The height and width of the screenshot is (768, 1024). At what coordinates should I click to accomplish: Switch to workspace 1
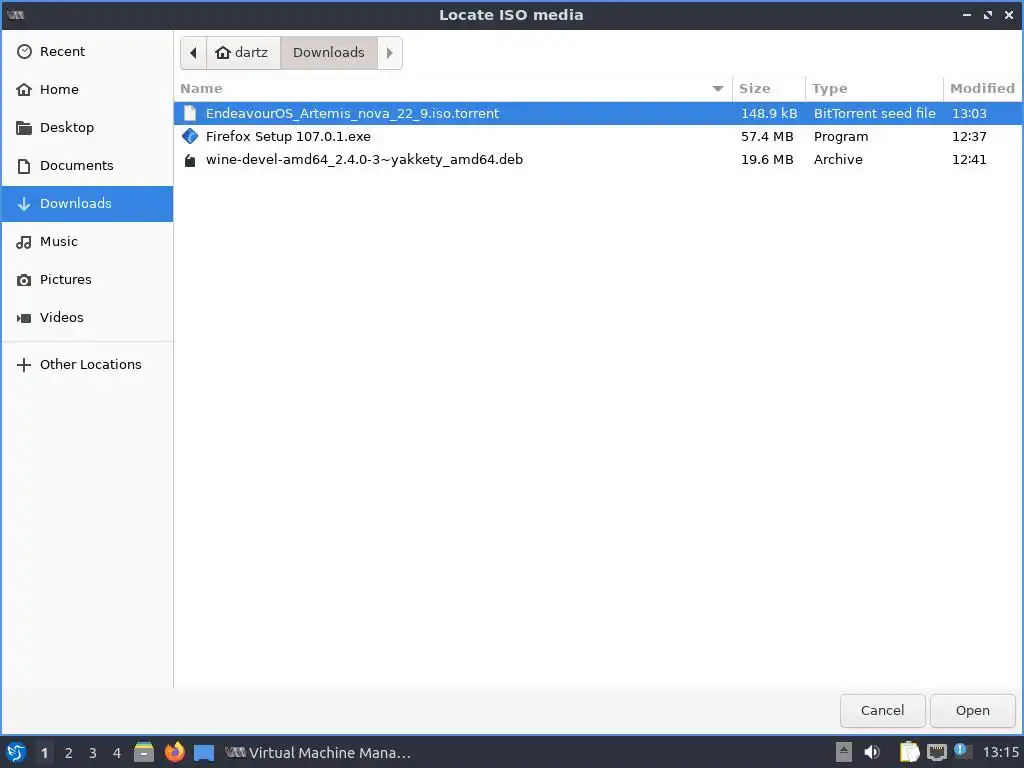[x=44, y=753]
